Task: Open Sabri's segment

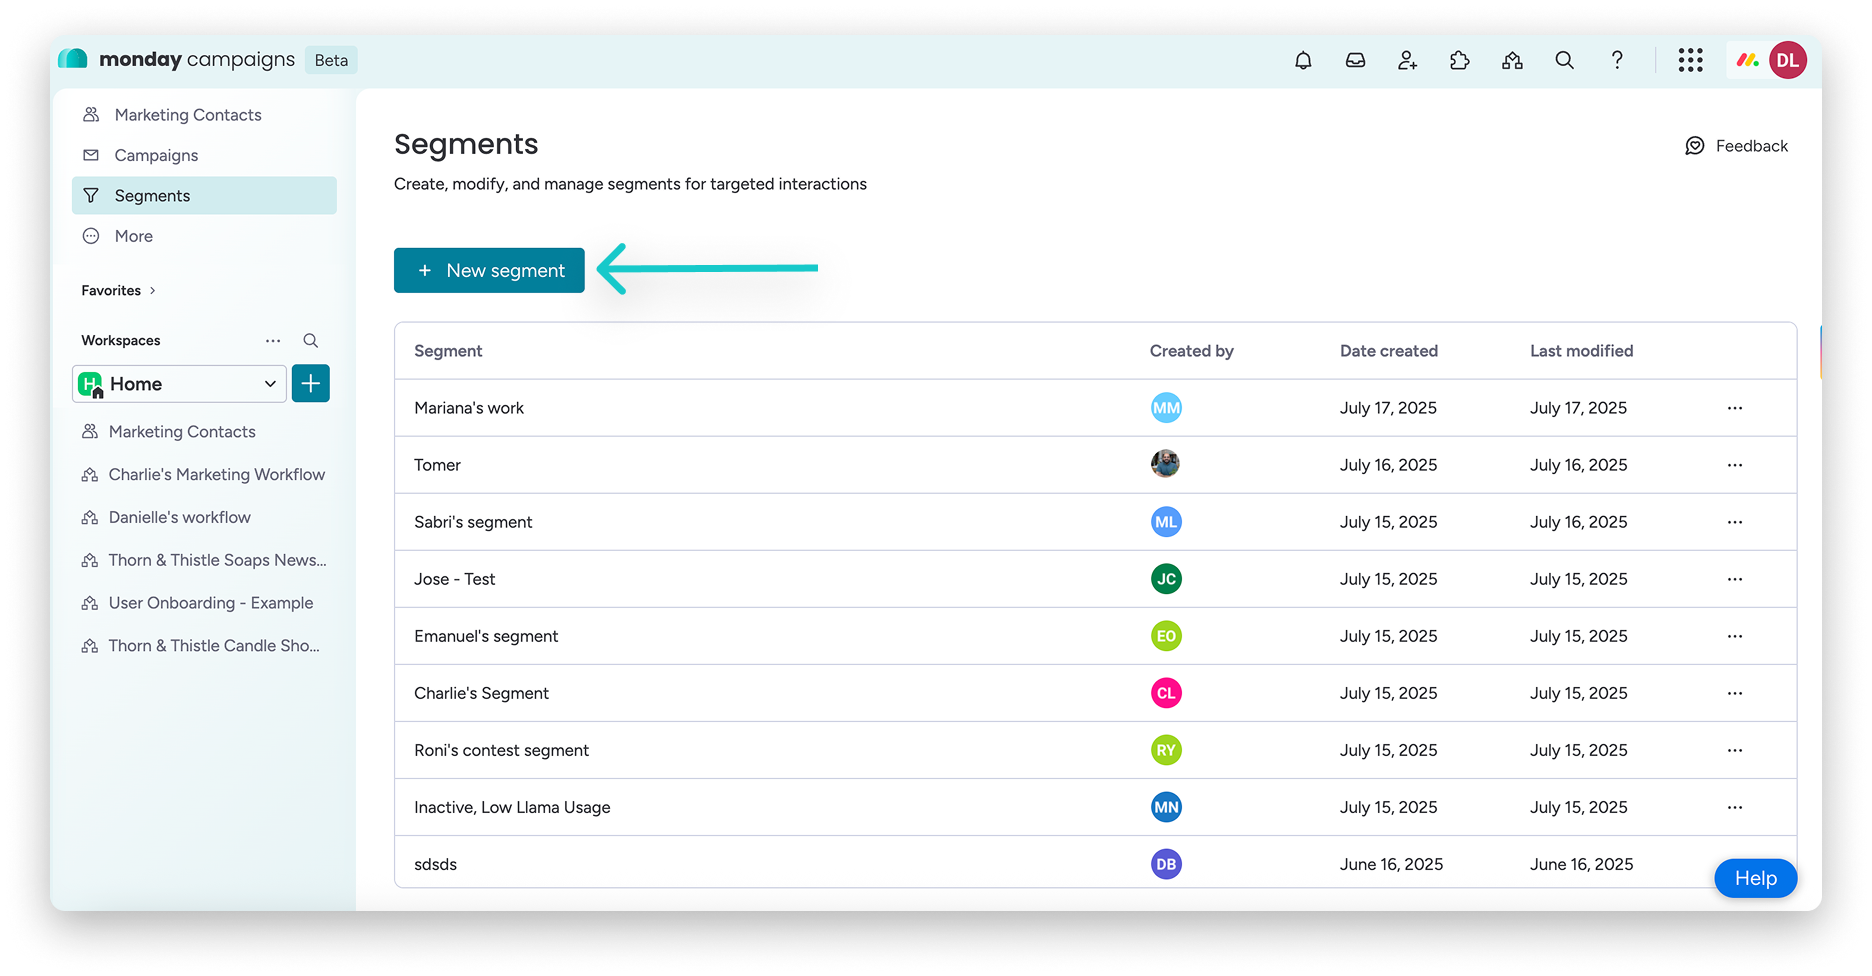Action: [x=473, y=522]
